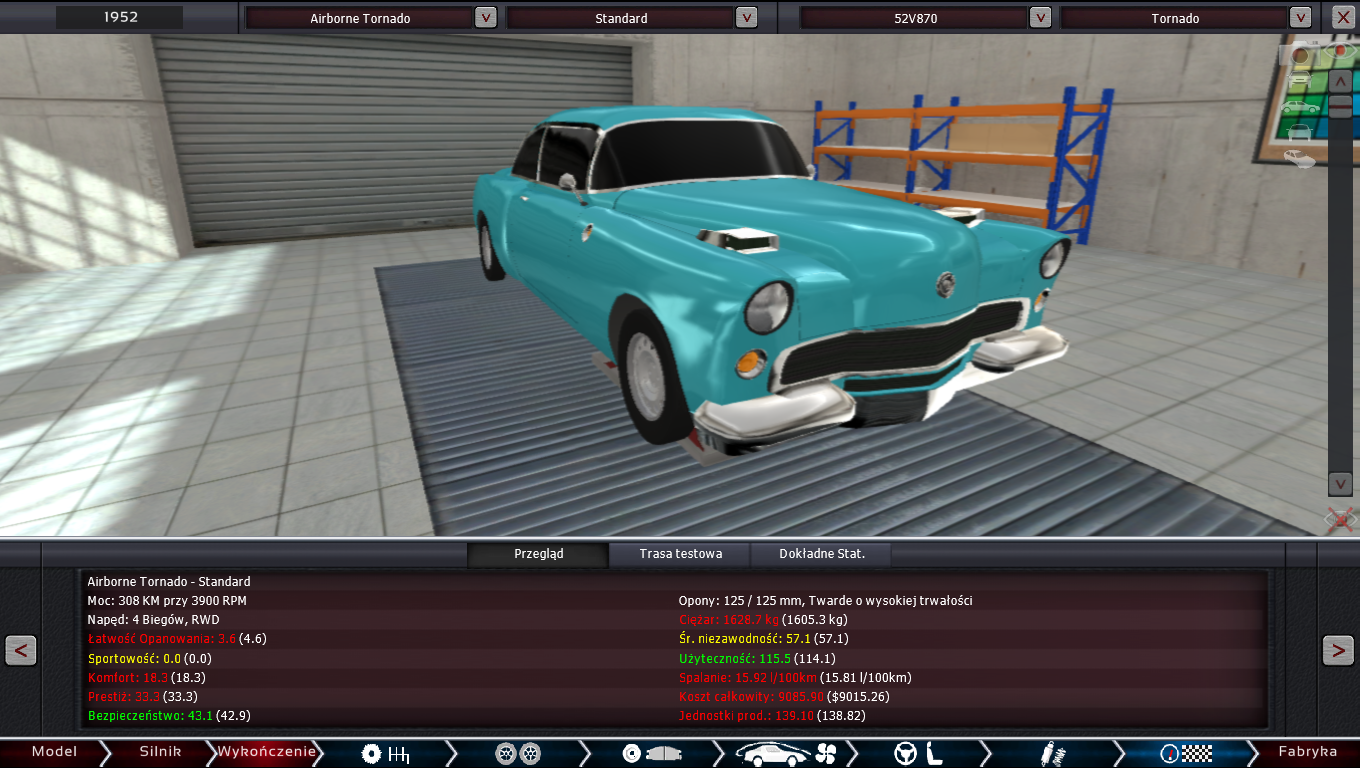The width and height of the screenshot is (1360, 768).
Task: Open the brakes section icon
Action: pyautogui.click(x=651, y=753)
